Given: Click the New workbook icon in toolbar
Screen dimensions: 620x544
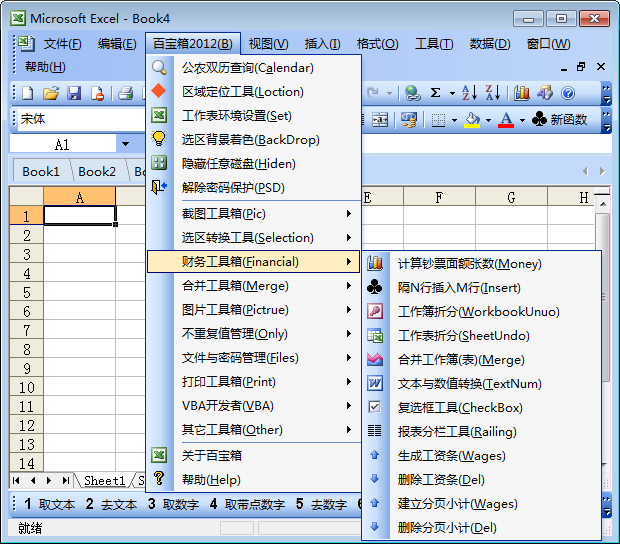Looking at the screenshot, I should [28, 93].
